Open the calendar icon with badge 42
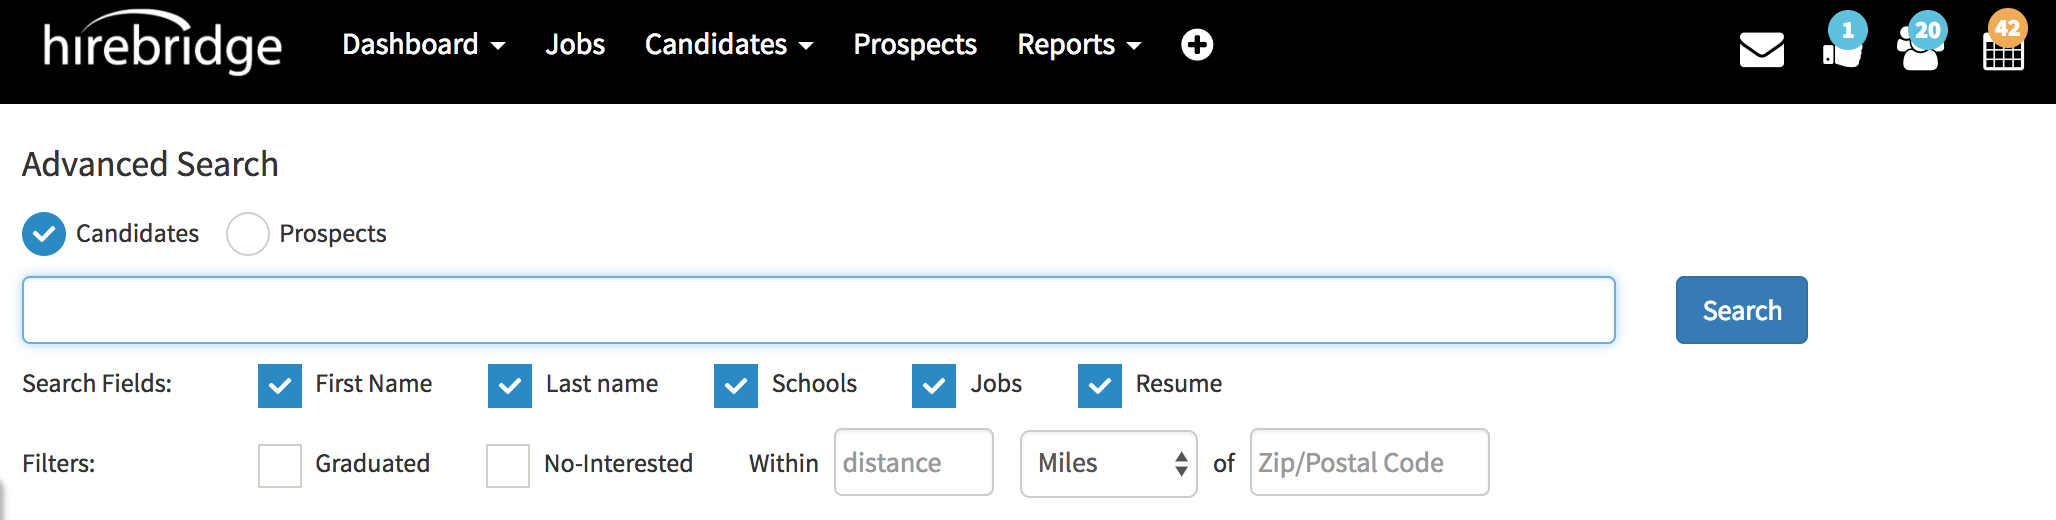Screen dimensions: 2056x520 click(2003, 50)
